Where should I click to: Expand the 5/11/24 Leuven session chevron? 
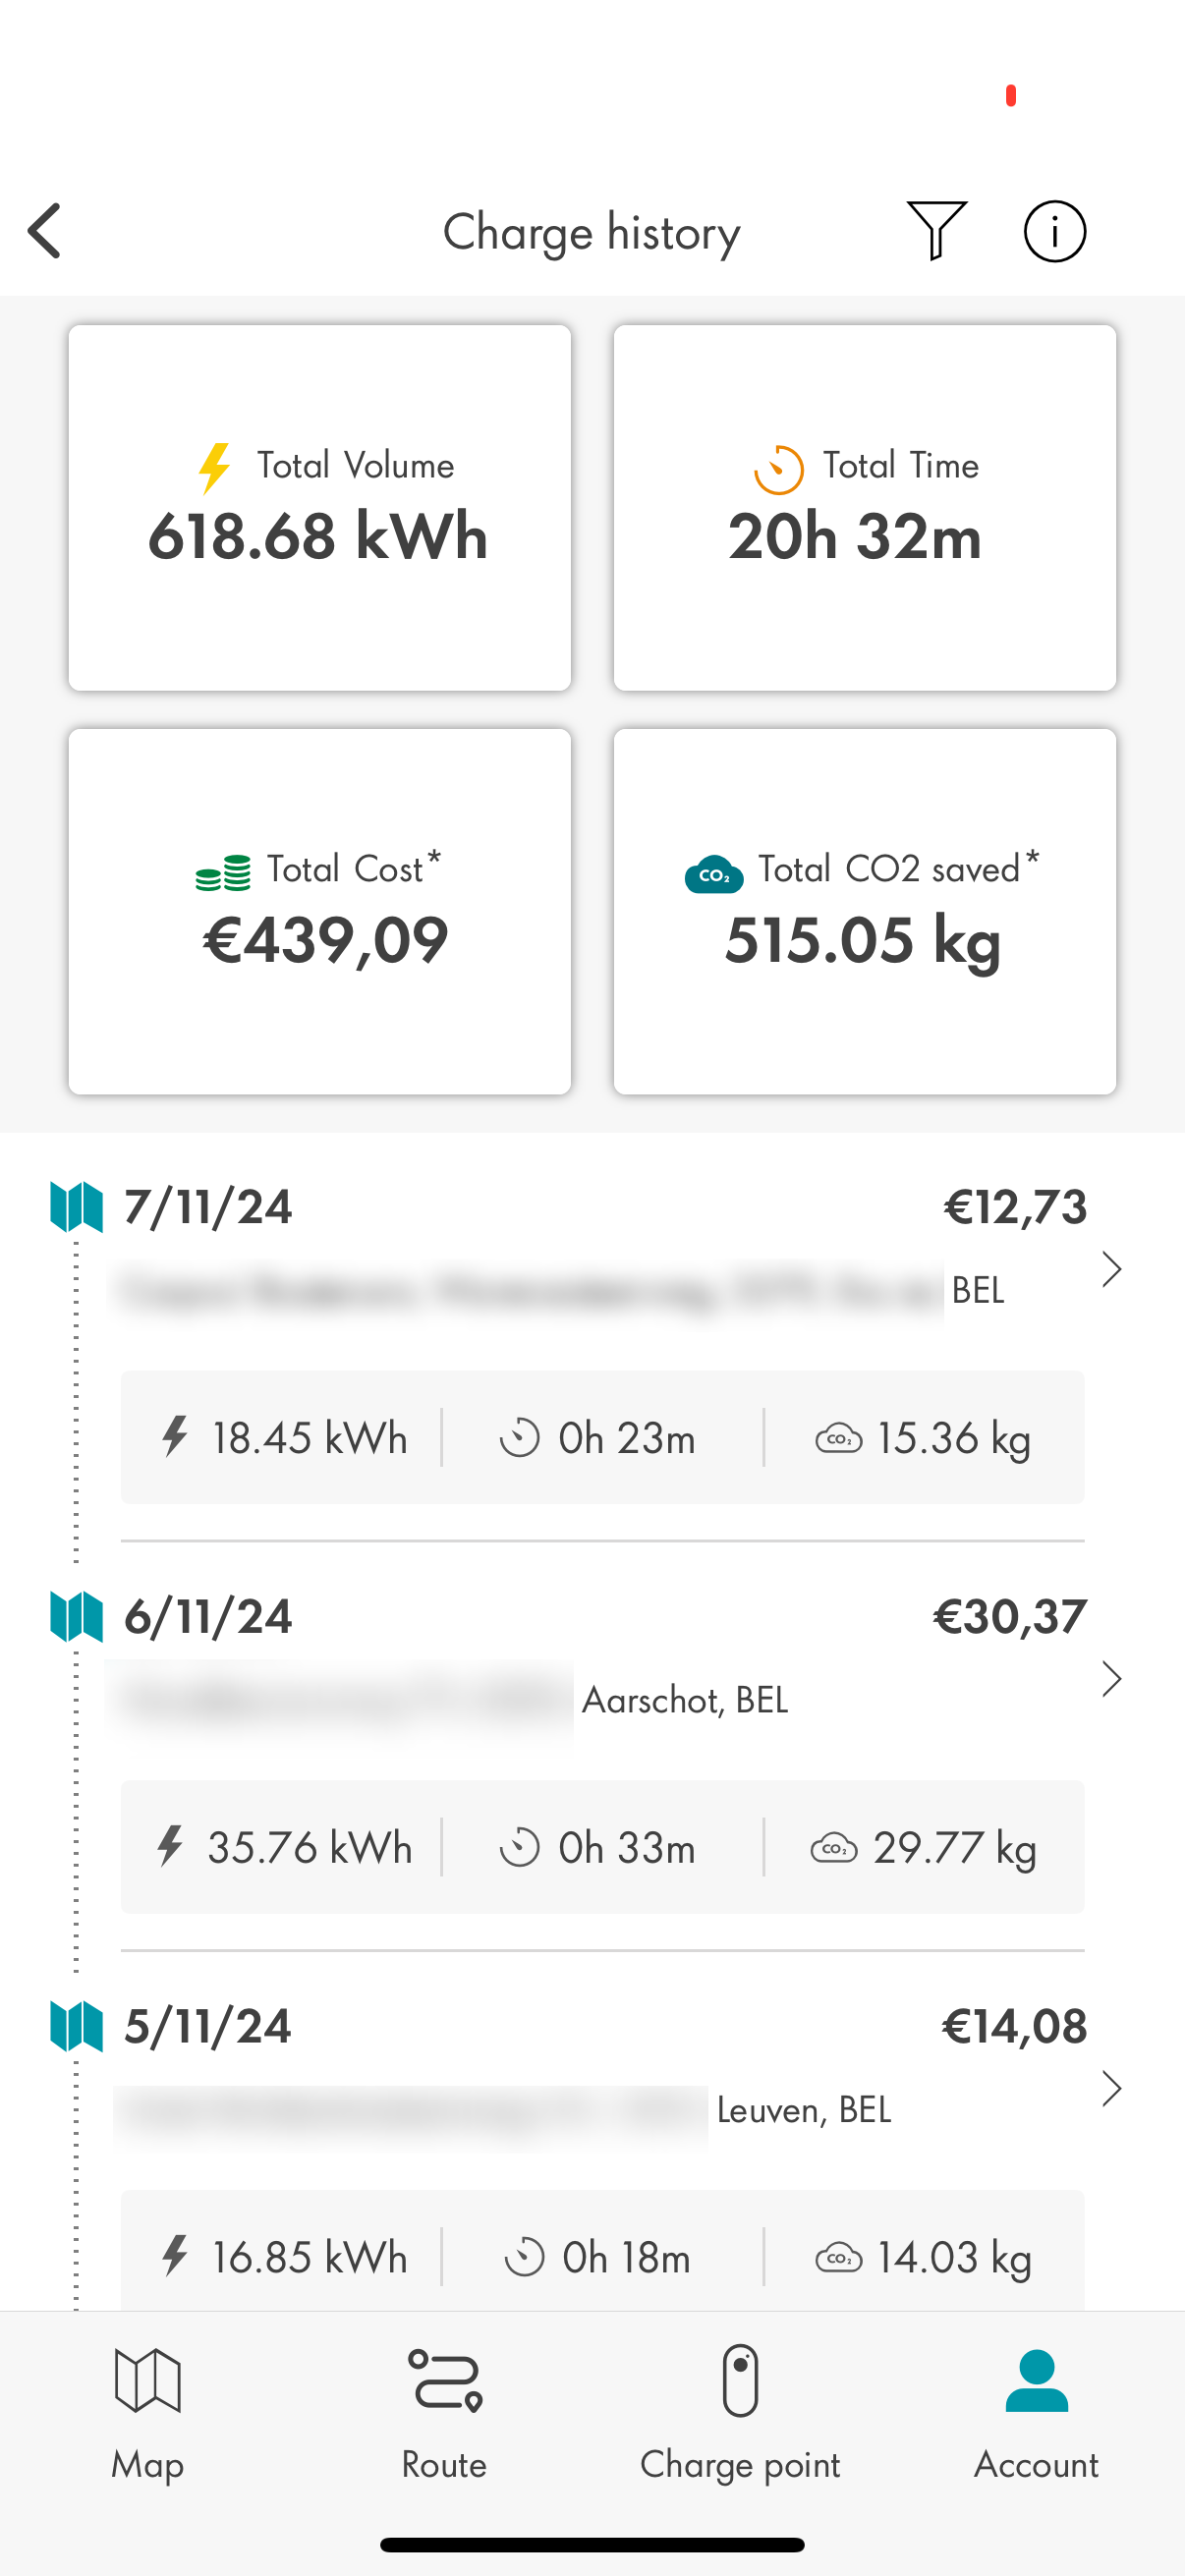point(1111,2088)
